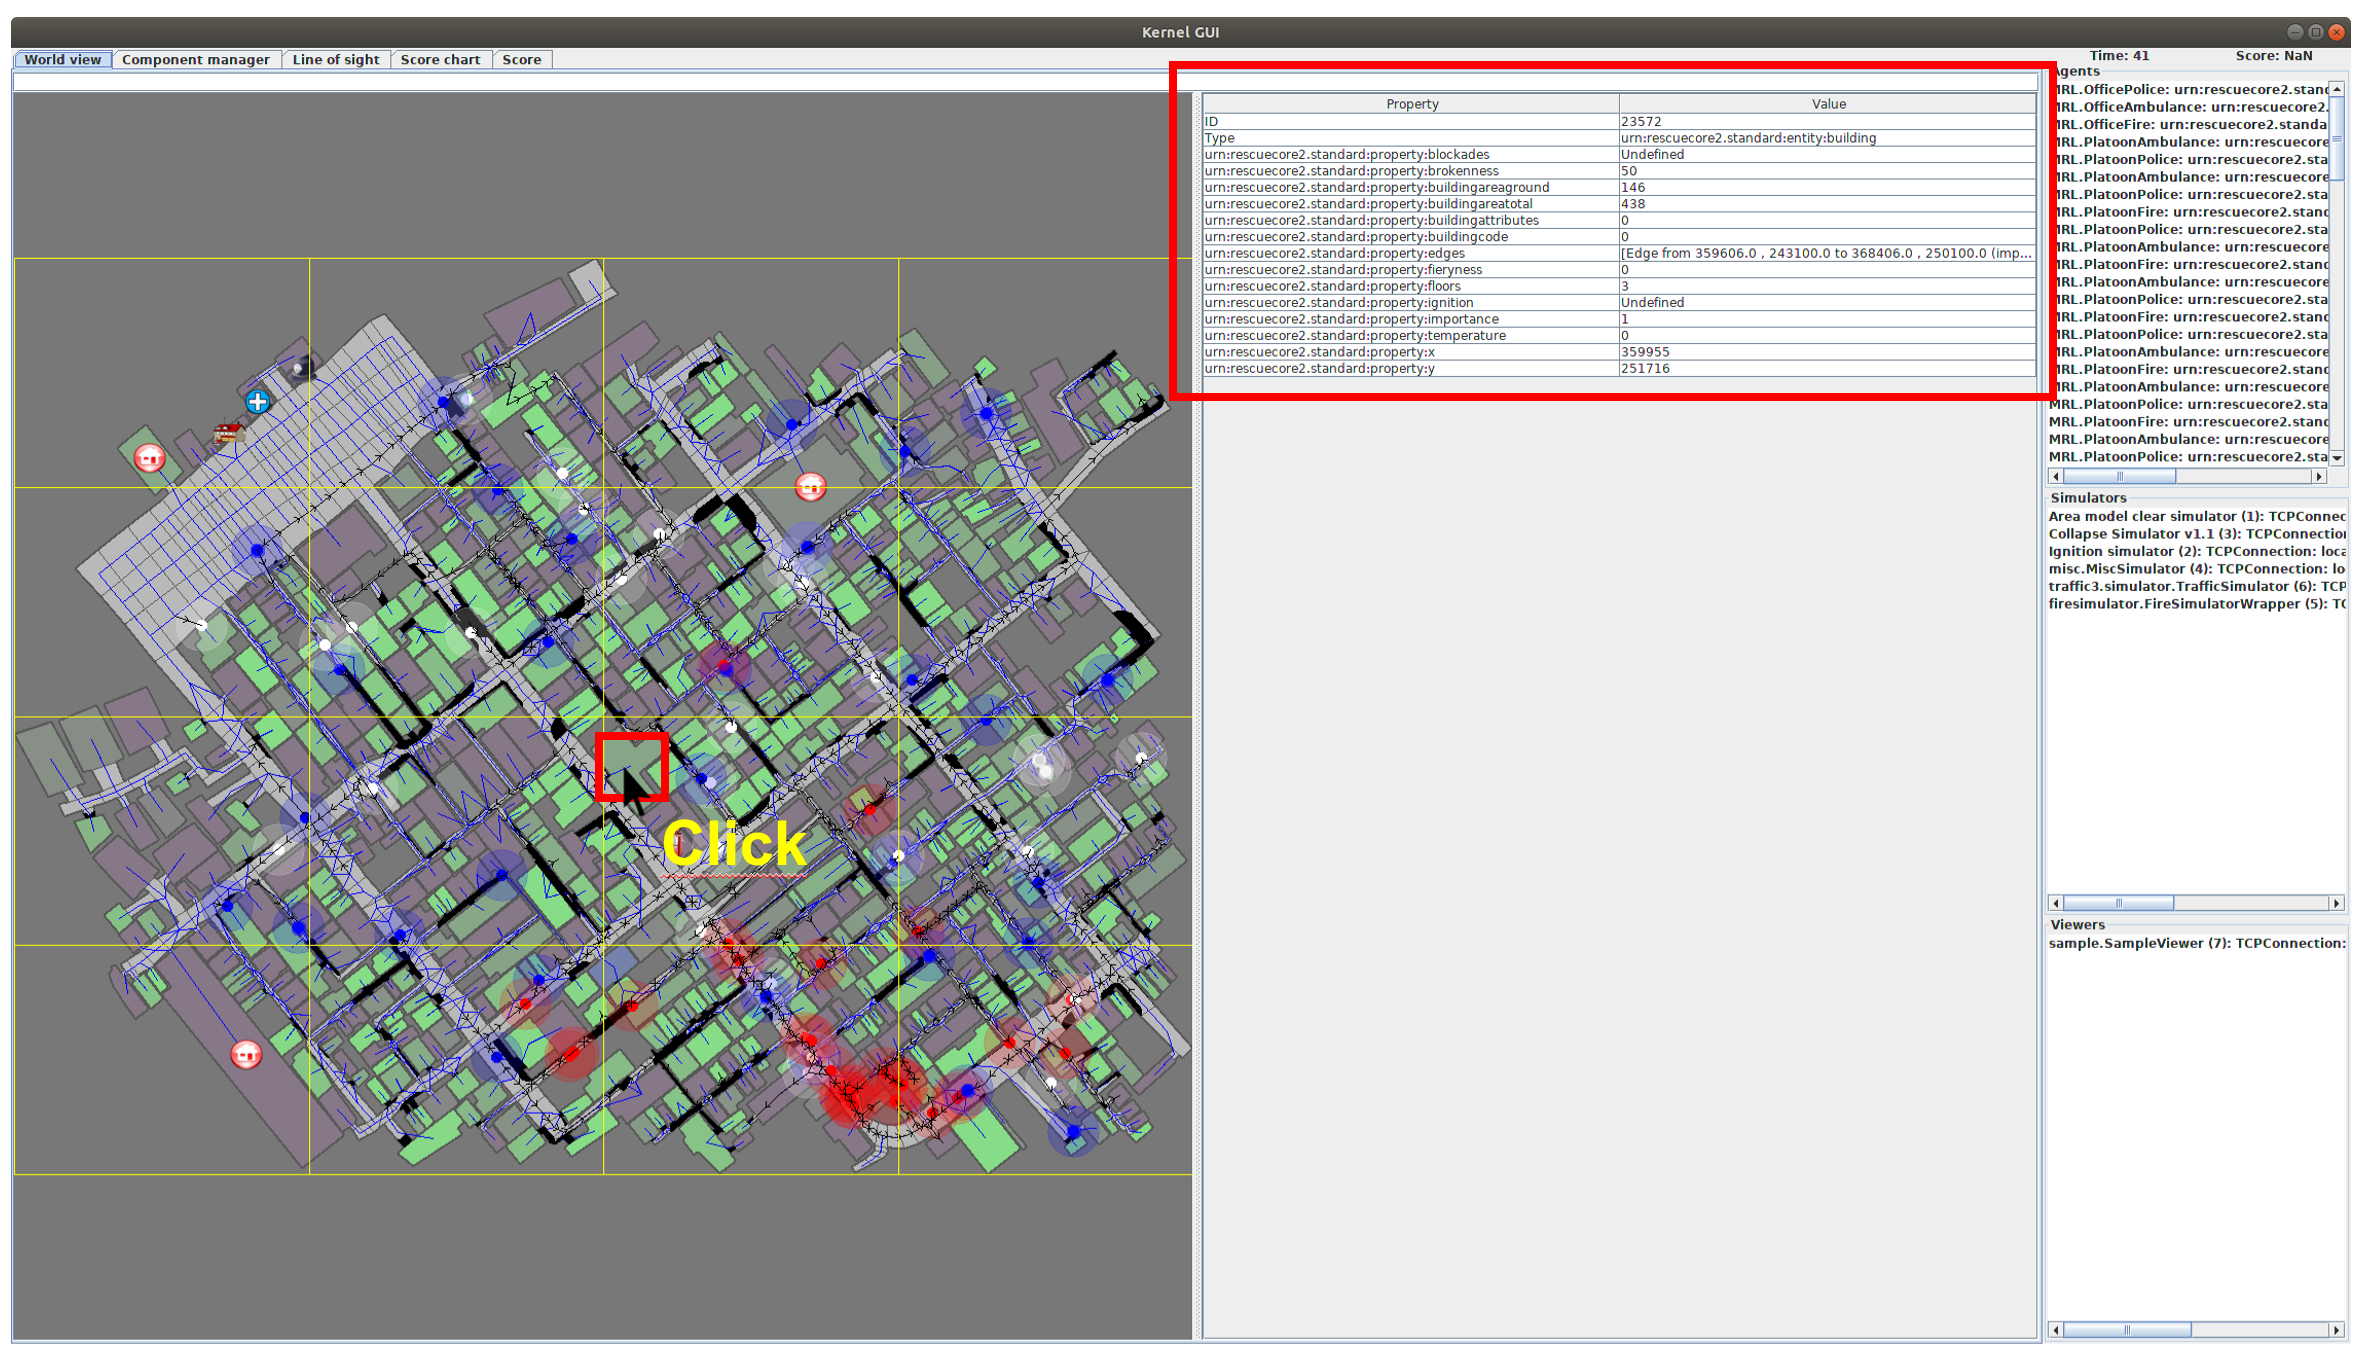Click the Agents list scroll-down arrow

click(2337, 458)
